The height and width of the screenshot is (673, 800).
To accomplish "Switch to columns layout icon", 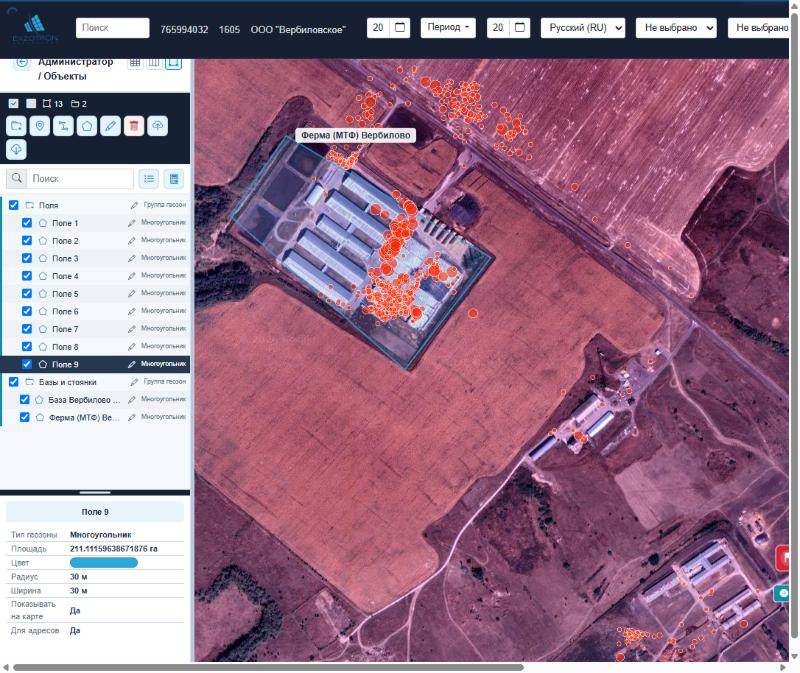I will coord(154,62).
